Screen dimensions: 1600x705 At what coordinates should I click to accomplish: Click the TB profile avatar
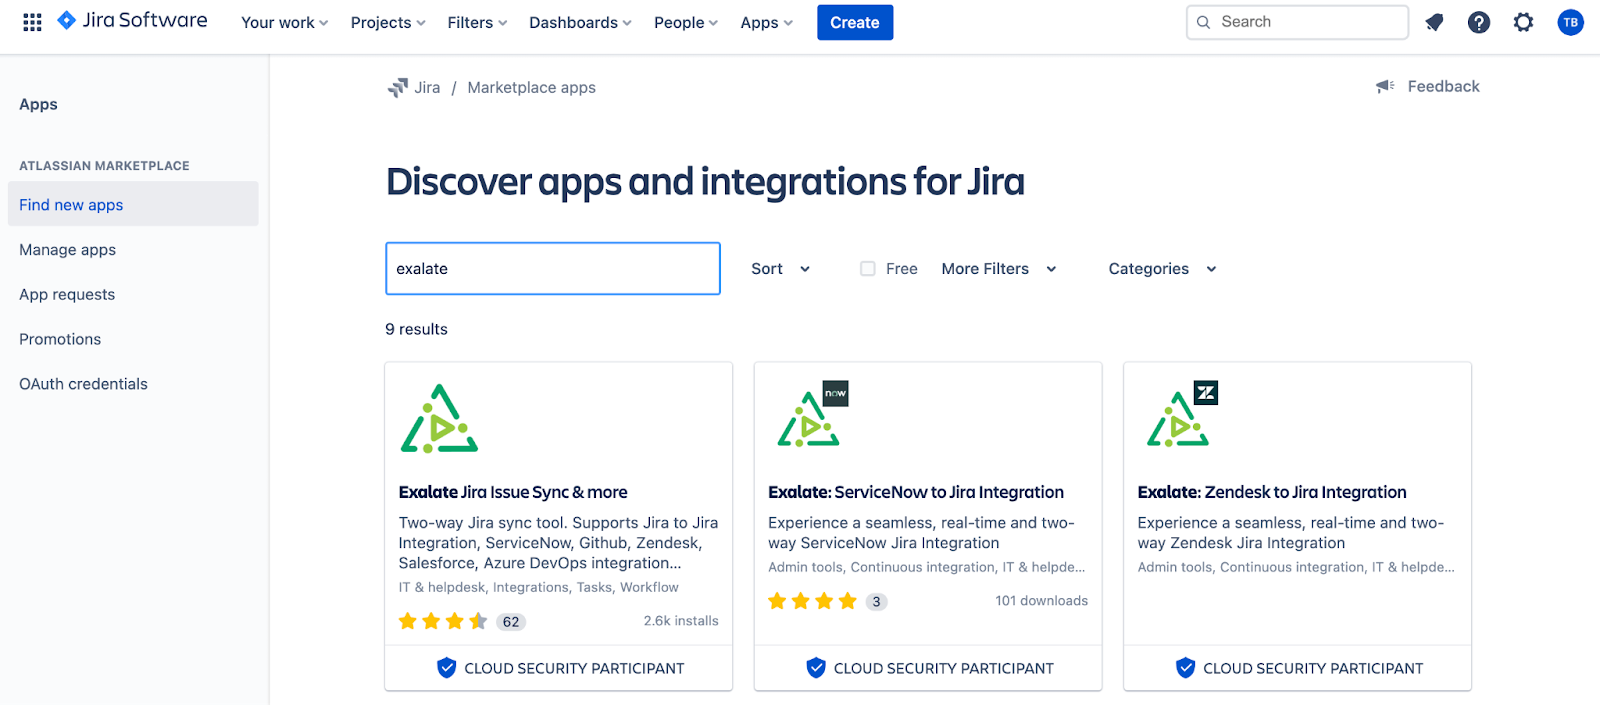pos(1570,22)
